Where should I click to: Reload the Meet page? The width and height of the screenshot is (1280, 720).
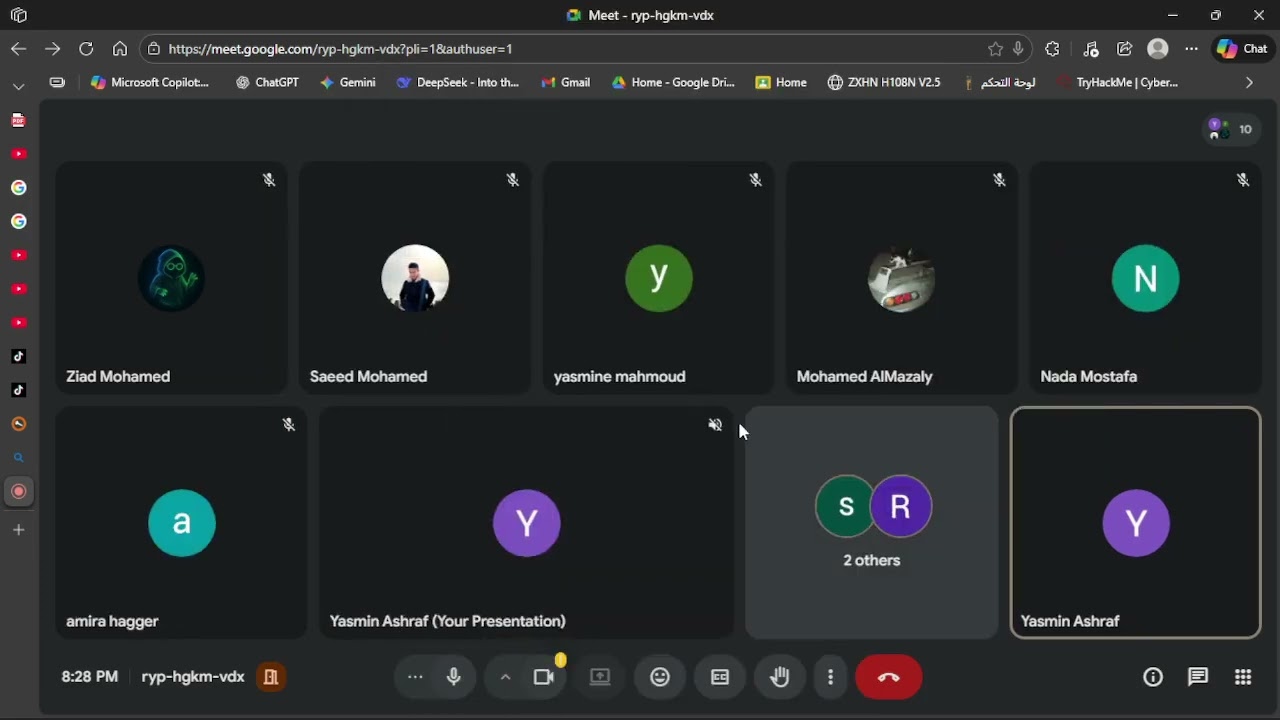(x=86, y=48)
